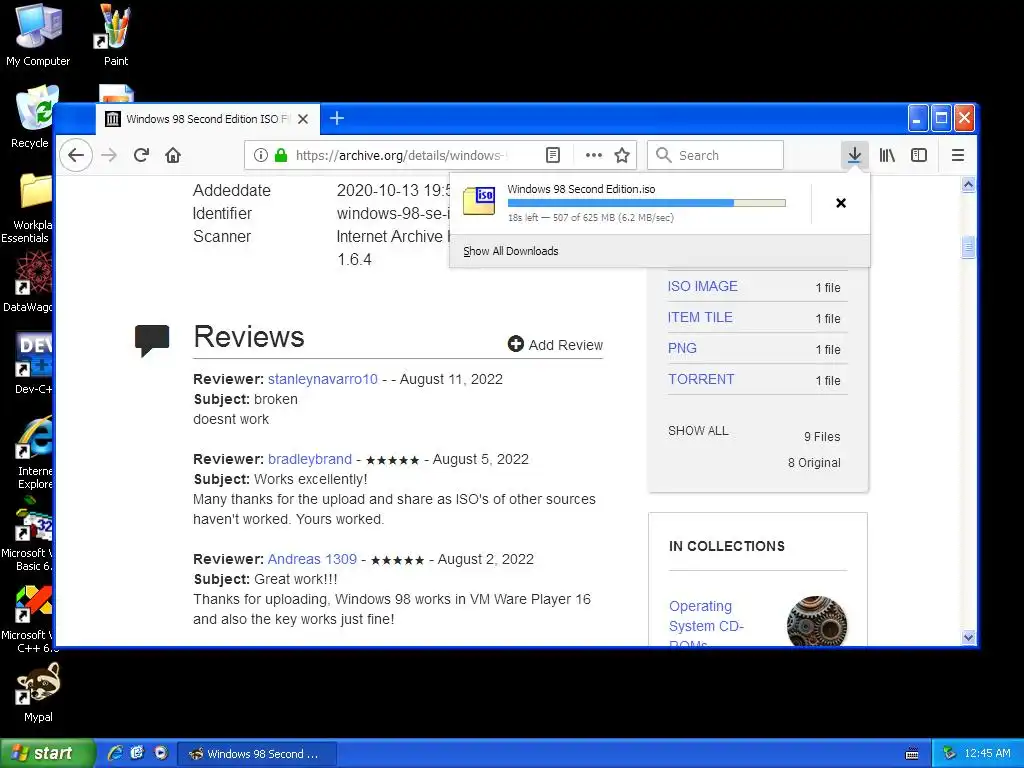Click the 'Scanner' label

click(222, 236)
